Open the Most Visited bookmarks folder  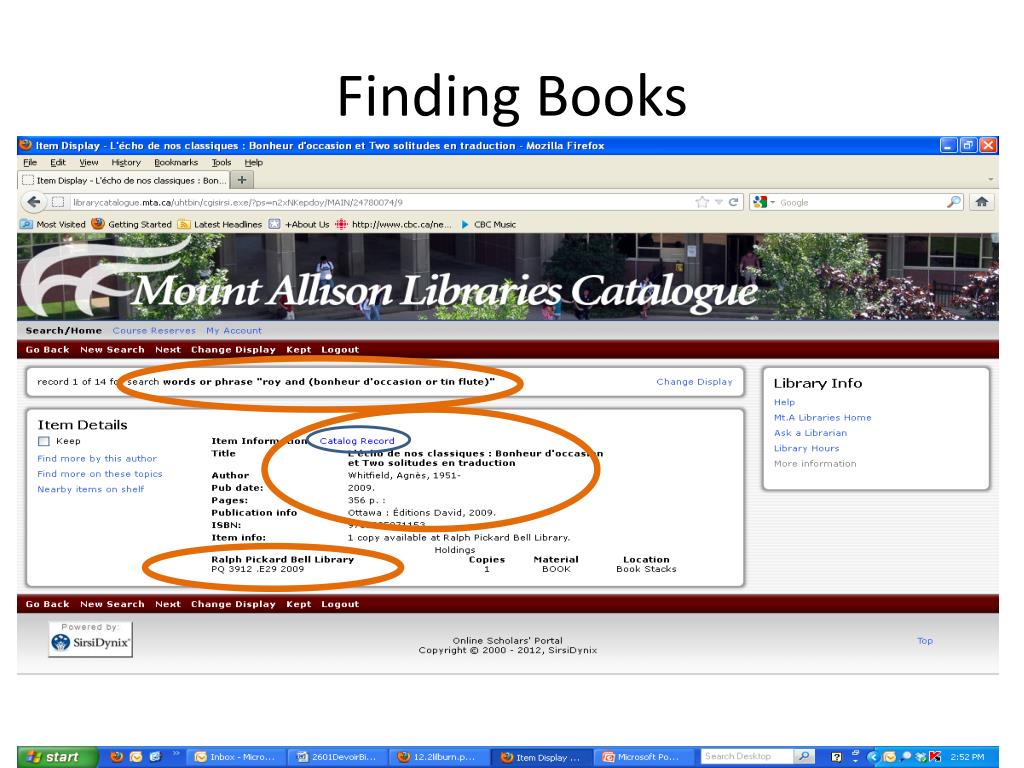point(54,224)
